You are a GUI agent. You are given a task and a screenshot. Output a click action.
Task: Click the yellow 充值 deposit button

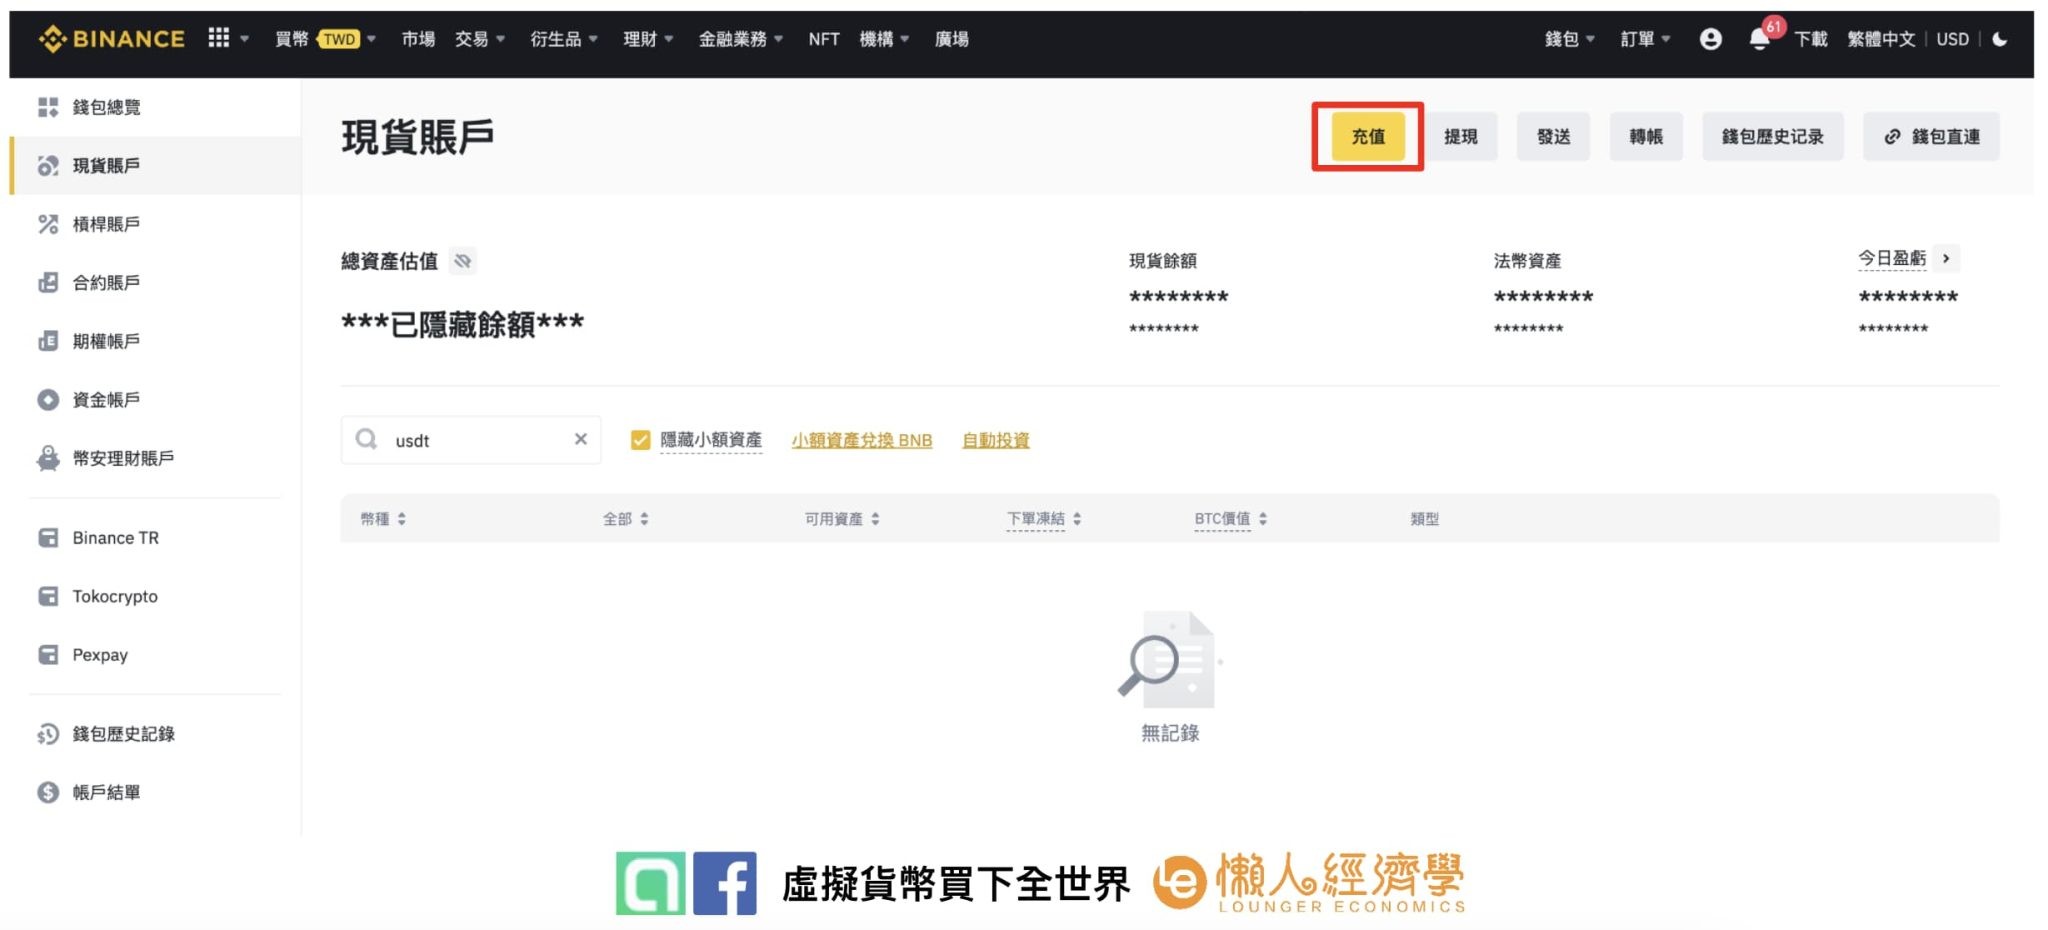coord(1367,137)
